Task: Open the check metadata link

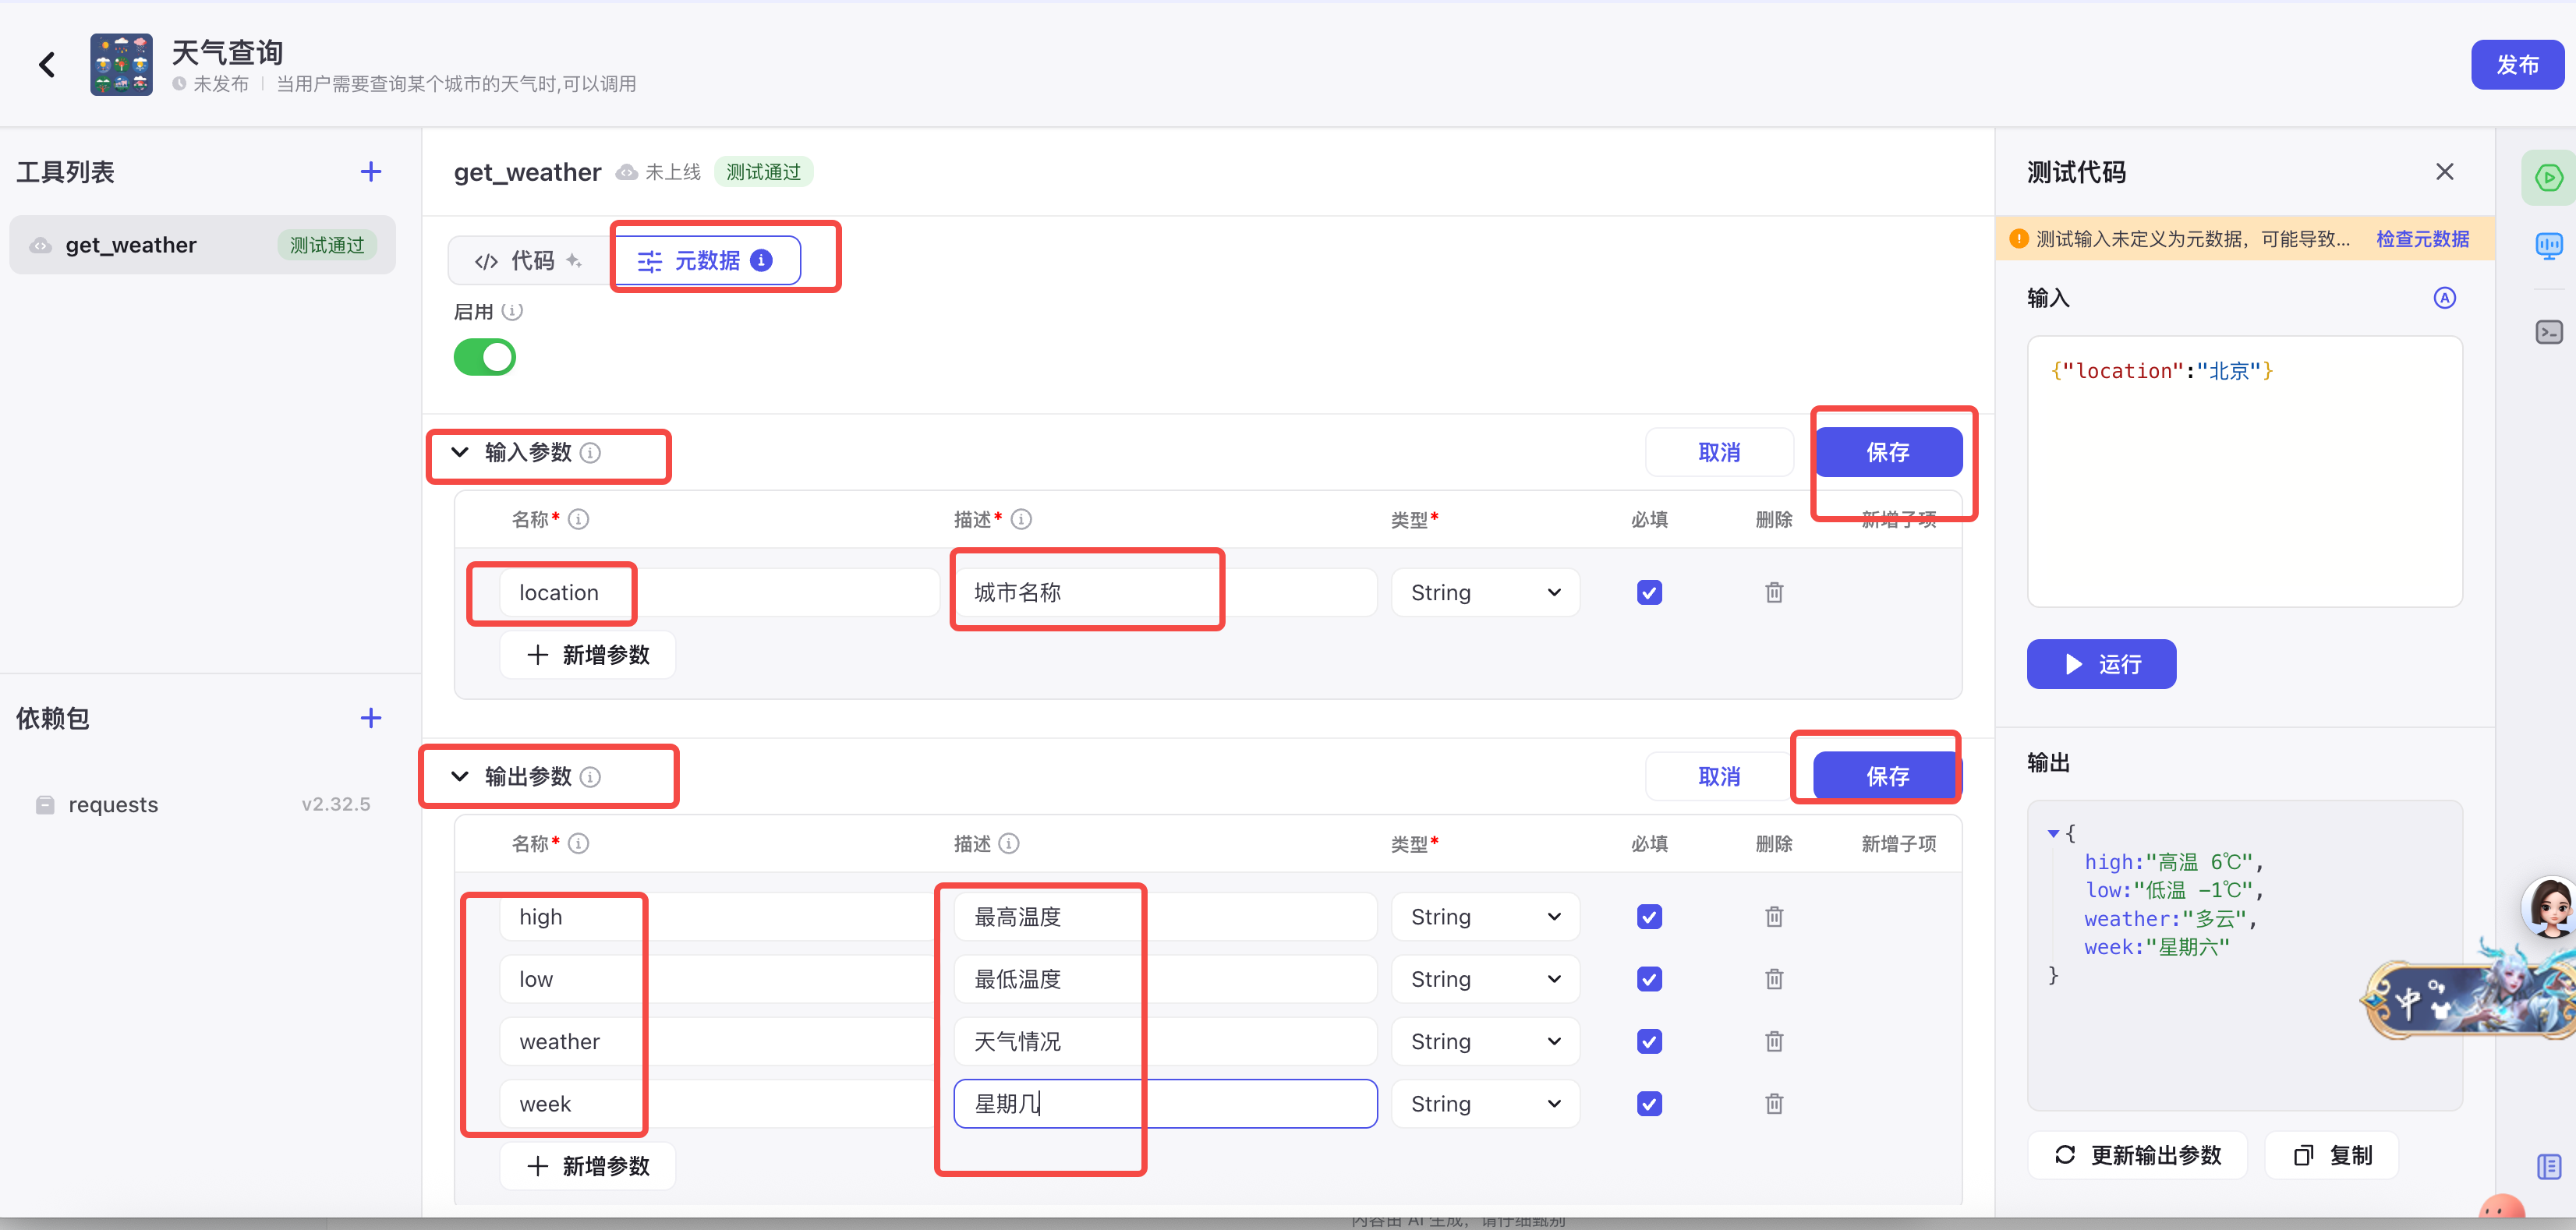Action: (x=2422, y=239)
